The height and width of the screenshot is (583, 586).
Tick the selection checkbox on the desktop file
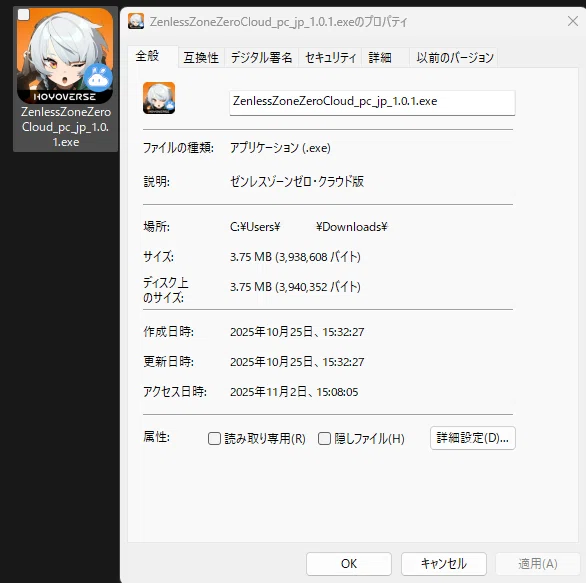click(x=24, y=15)
